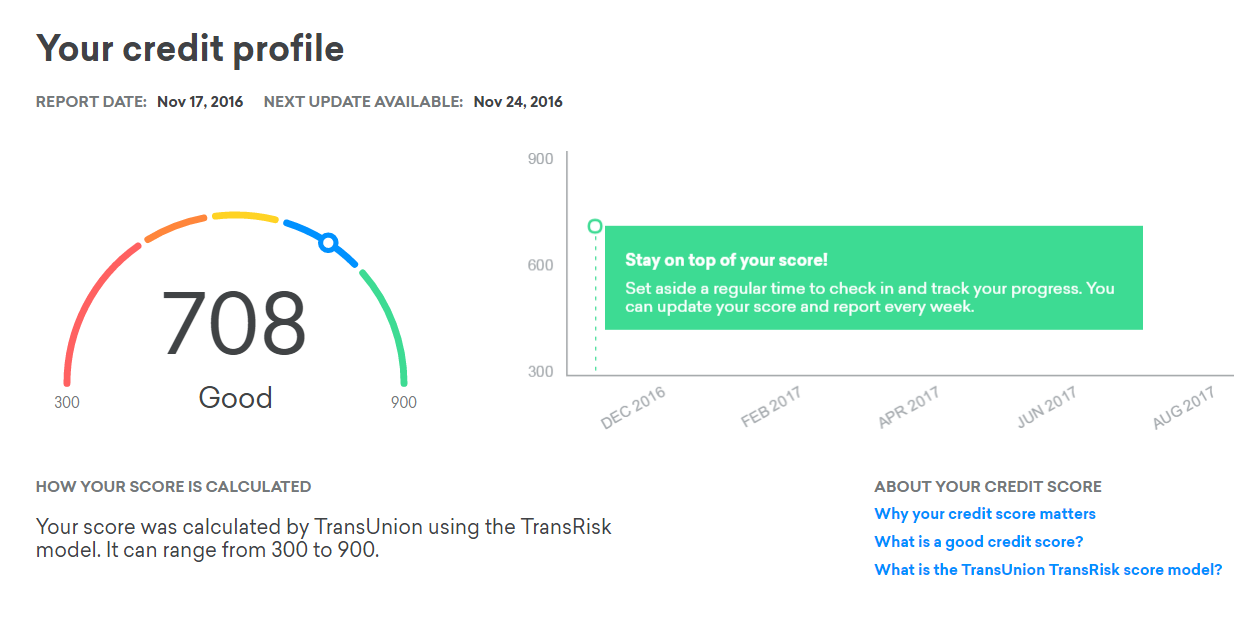Open 'What is a good credit score?' link
The image size is (1254, 626).
click(x=979, y=542)
